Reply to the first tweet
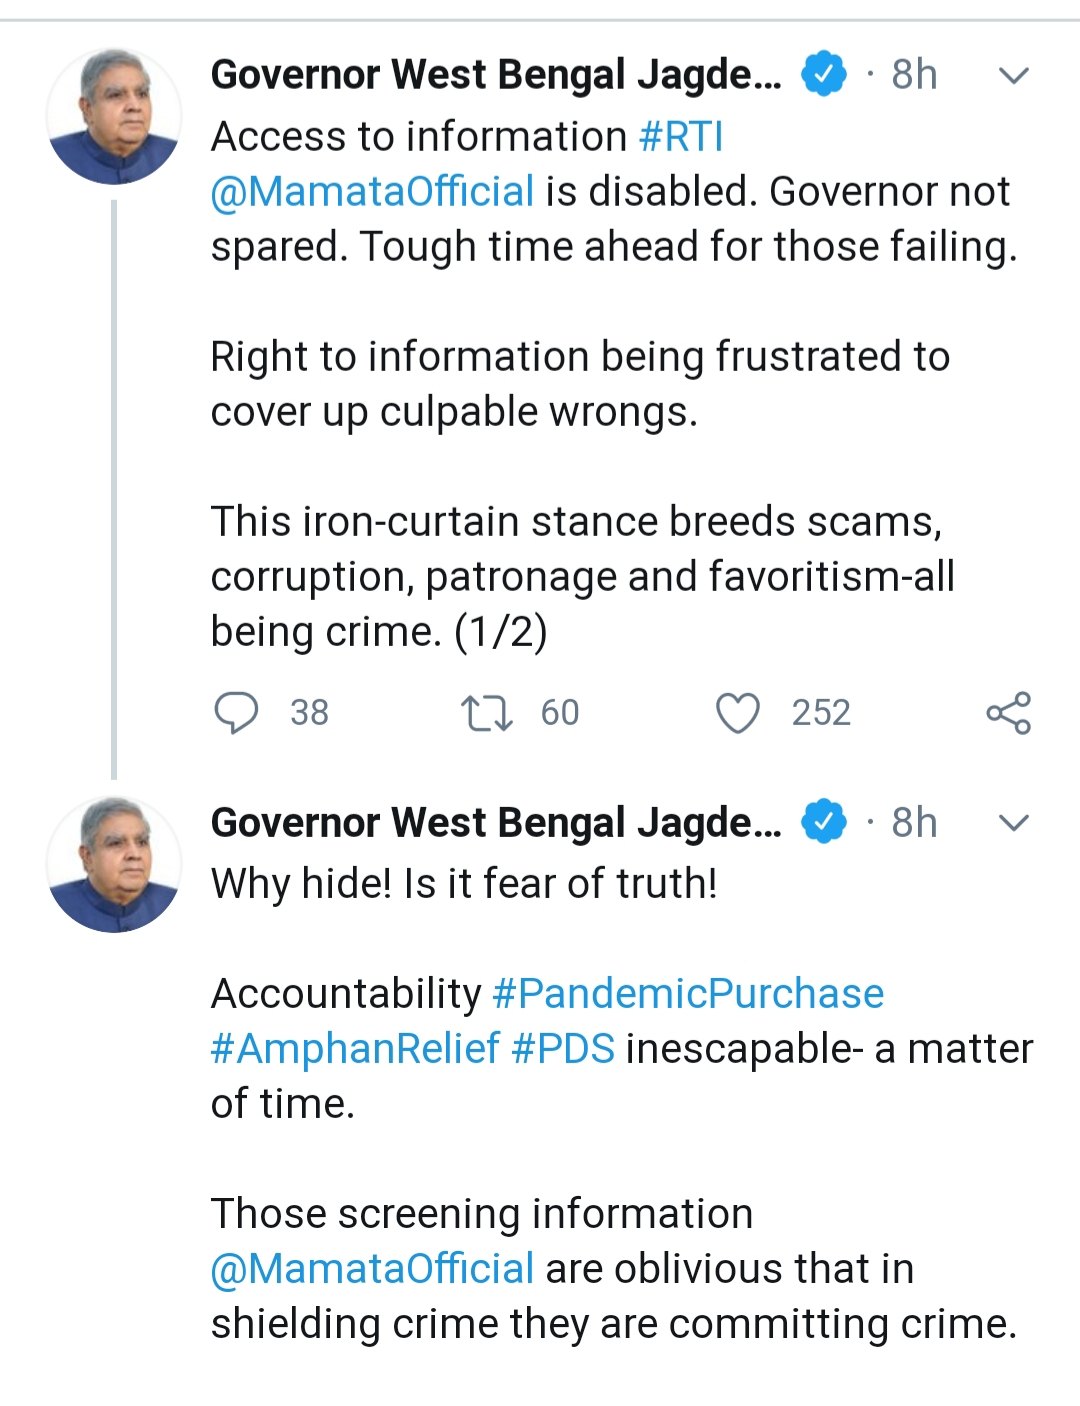 (237, 713)
